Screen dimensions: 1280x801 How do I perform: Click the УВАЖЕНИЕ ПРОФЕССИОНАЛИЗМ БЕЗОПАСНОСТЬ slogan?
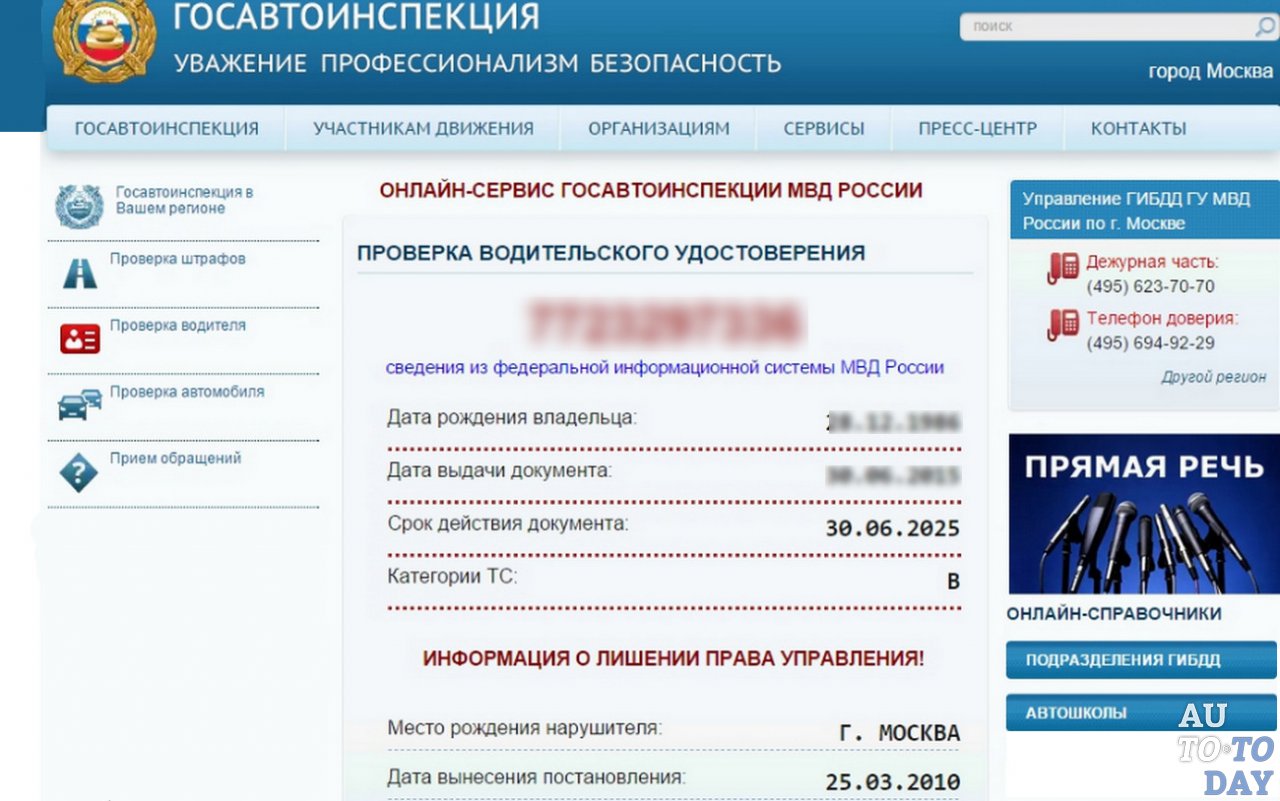477,63
